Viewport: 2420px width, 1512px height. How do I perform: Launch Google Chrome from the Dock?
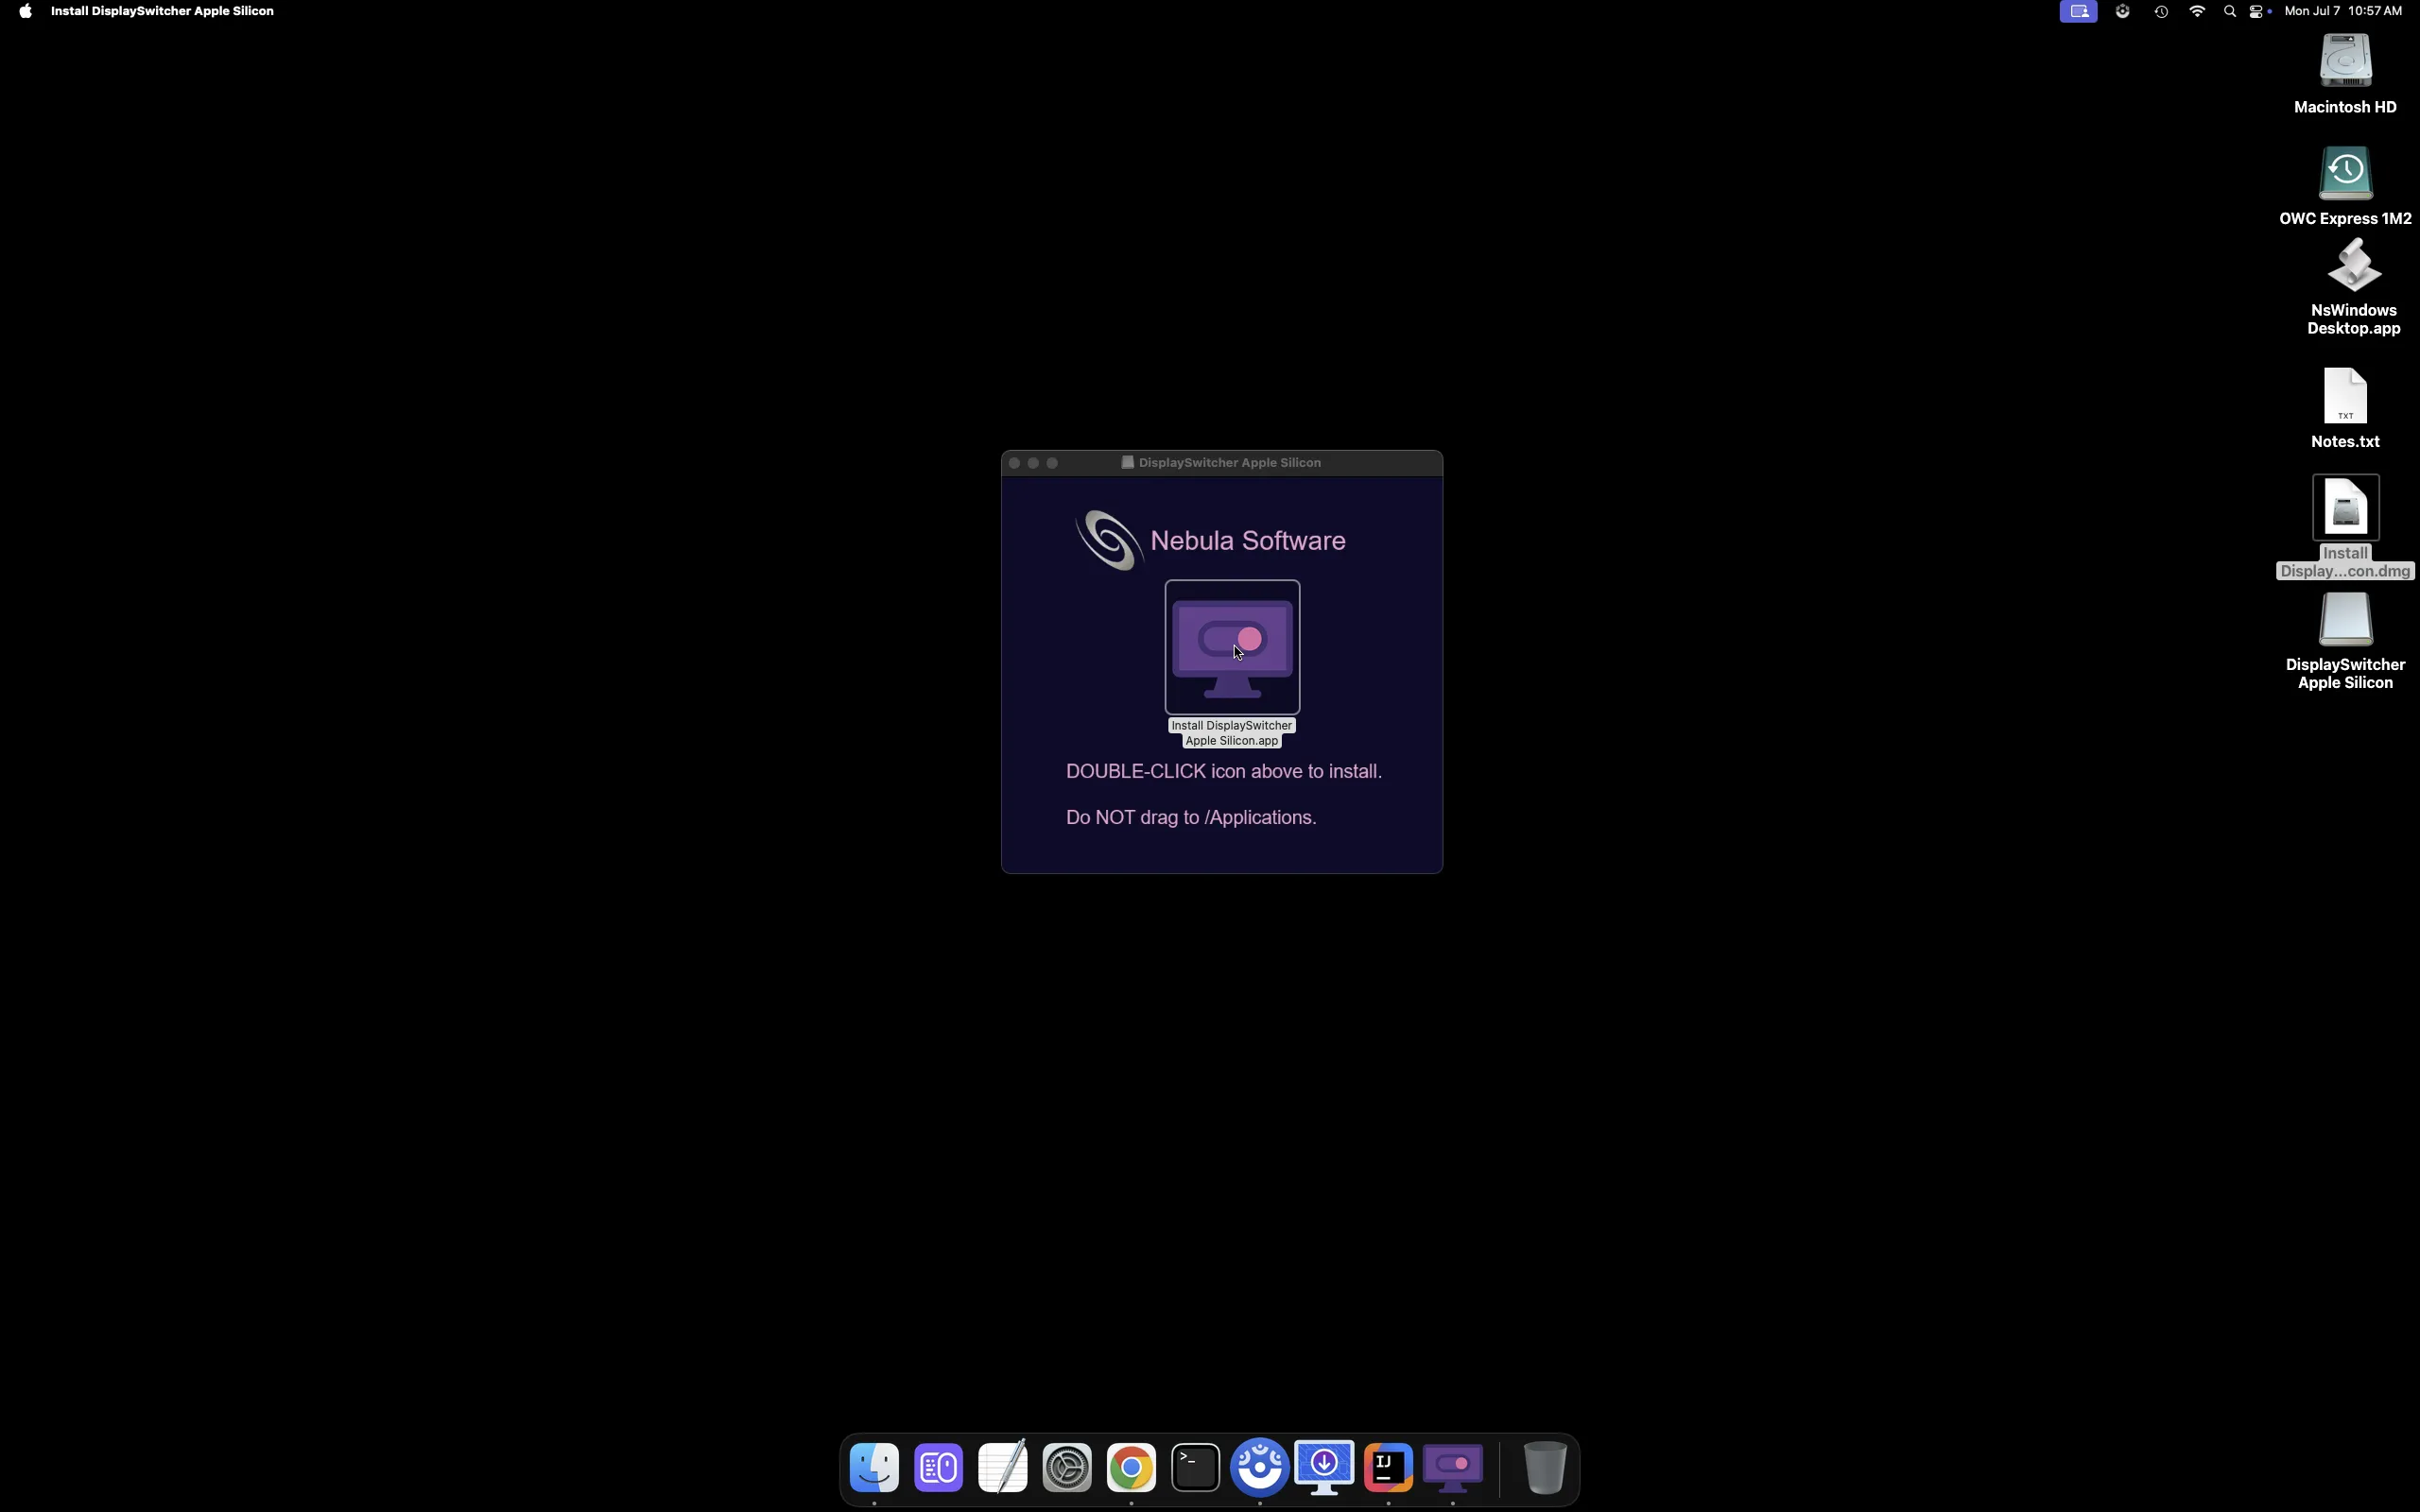point(1132,1468)
